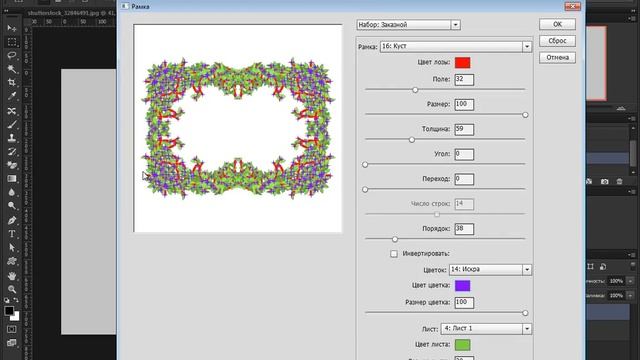Click the Порядок value field

[x=464, y=229]
